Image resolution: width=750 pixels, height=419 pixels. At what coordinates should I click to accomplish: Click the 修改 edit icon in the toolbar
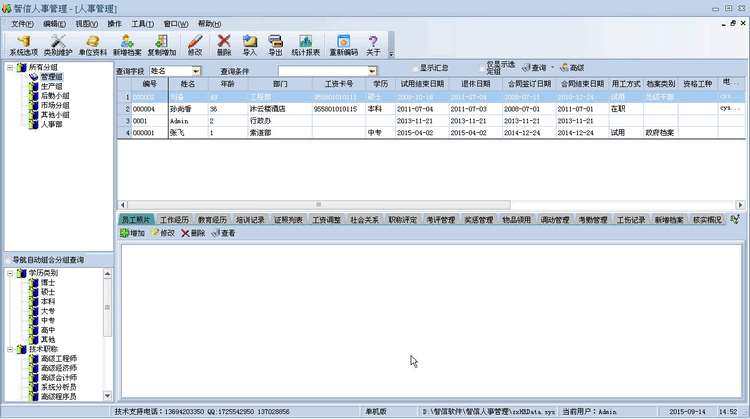pos(194,44)
